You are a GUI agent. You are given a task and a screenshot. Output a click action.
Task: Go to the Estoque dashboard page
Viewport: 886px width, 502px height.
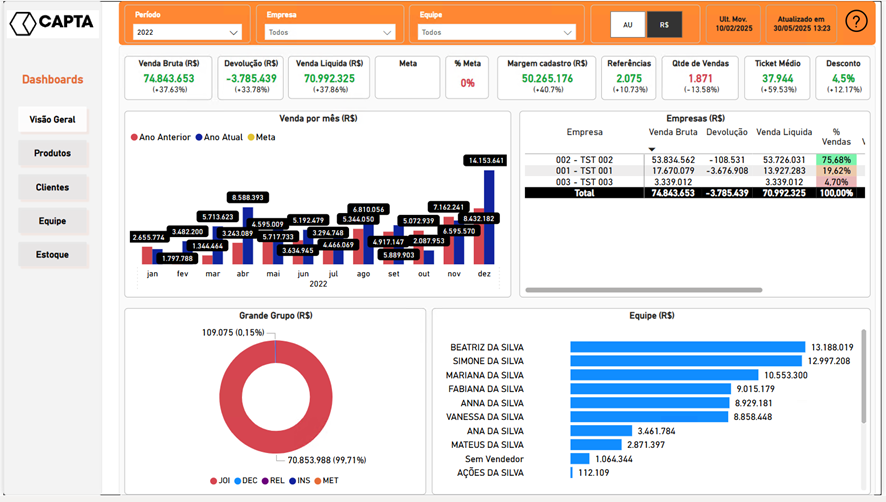pos(53,255)
